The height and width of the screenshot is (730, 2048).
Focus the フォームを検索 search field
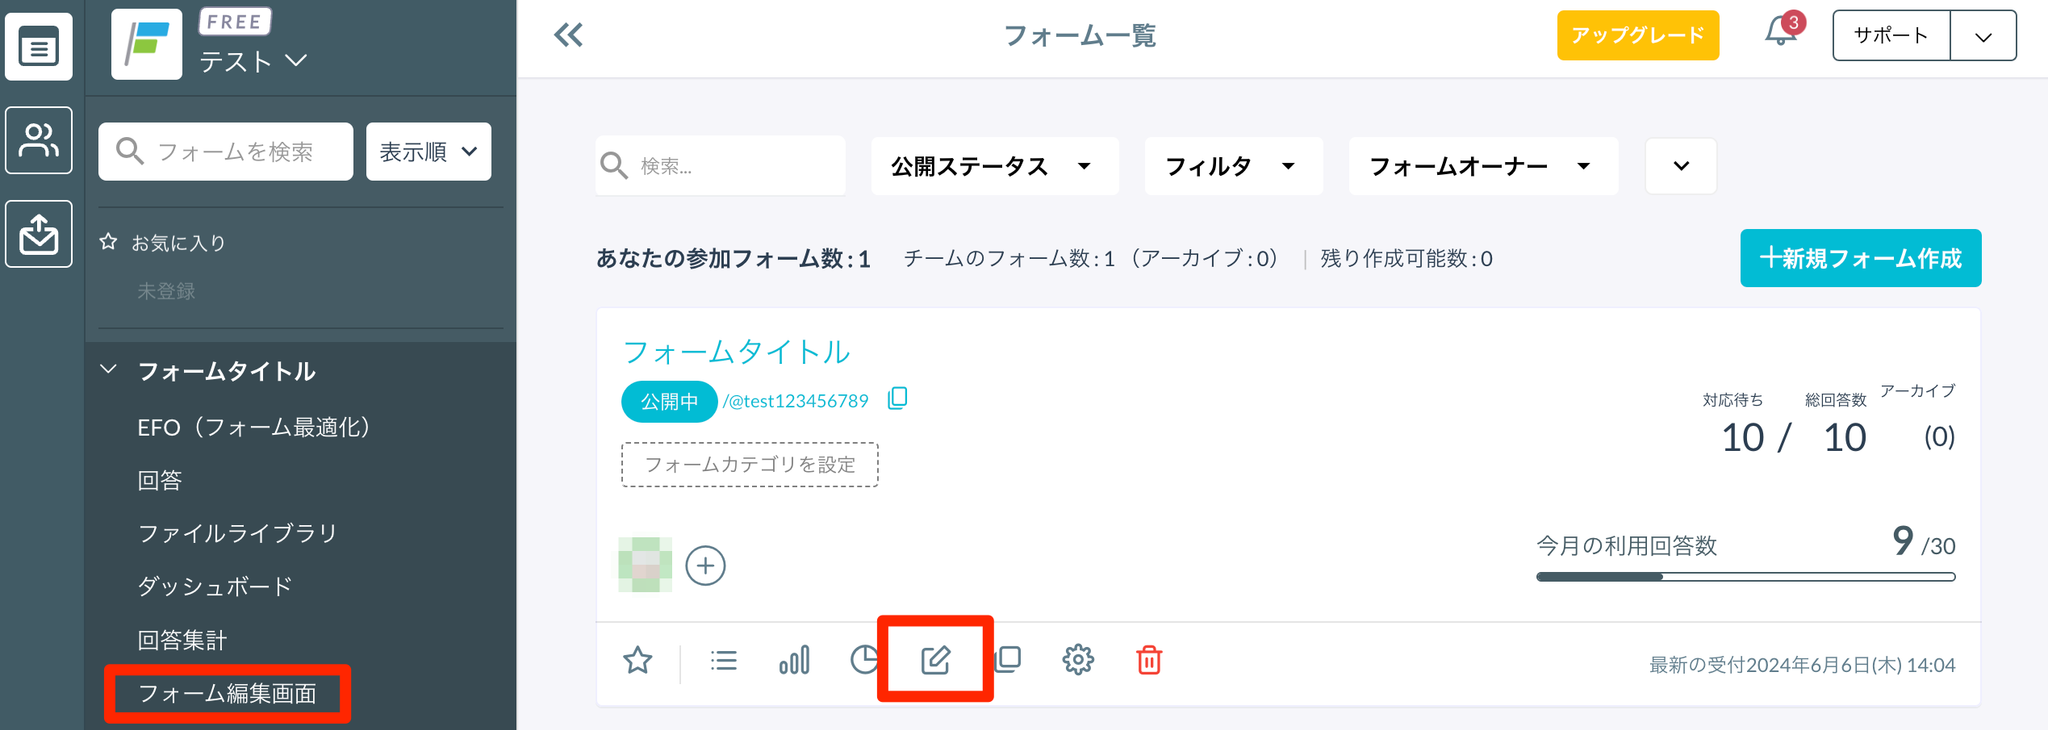point(236,152)
